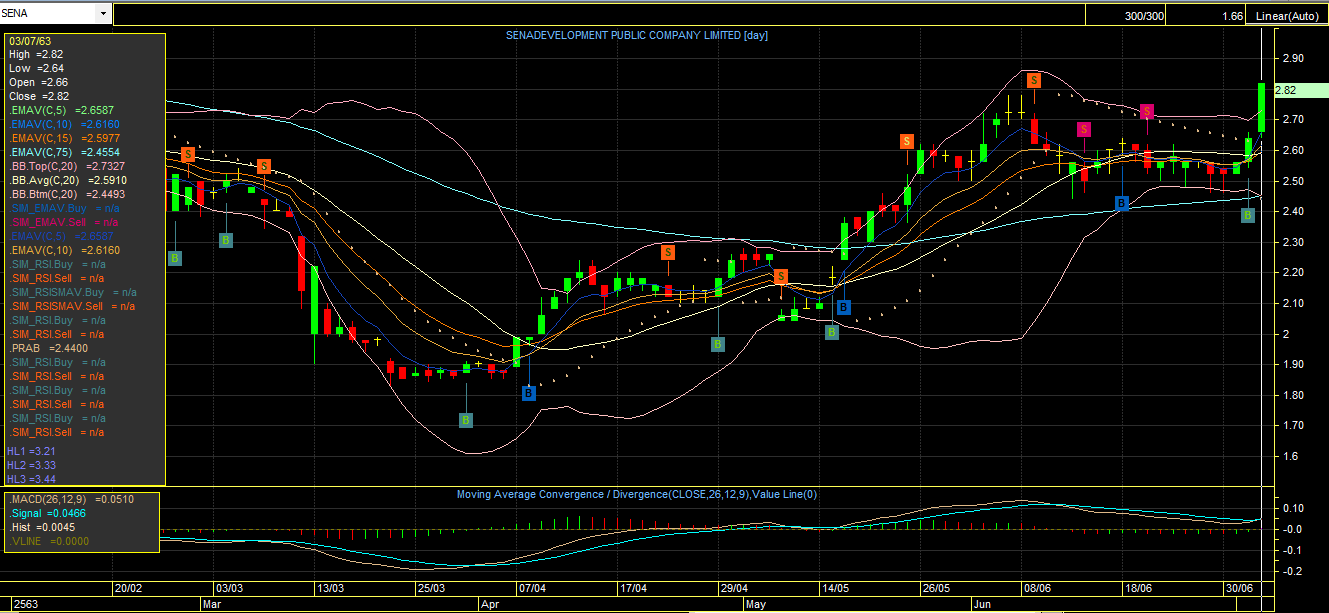Screen dimensions: 1329x613
Task: Click the Open =2.66 legend line
Action: pos(38,82)
